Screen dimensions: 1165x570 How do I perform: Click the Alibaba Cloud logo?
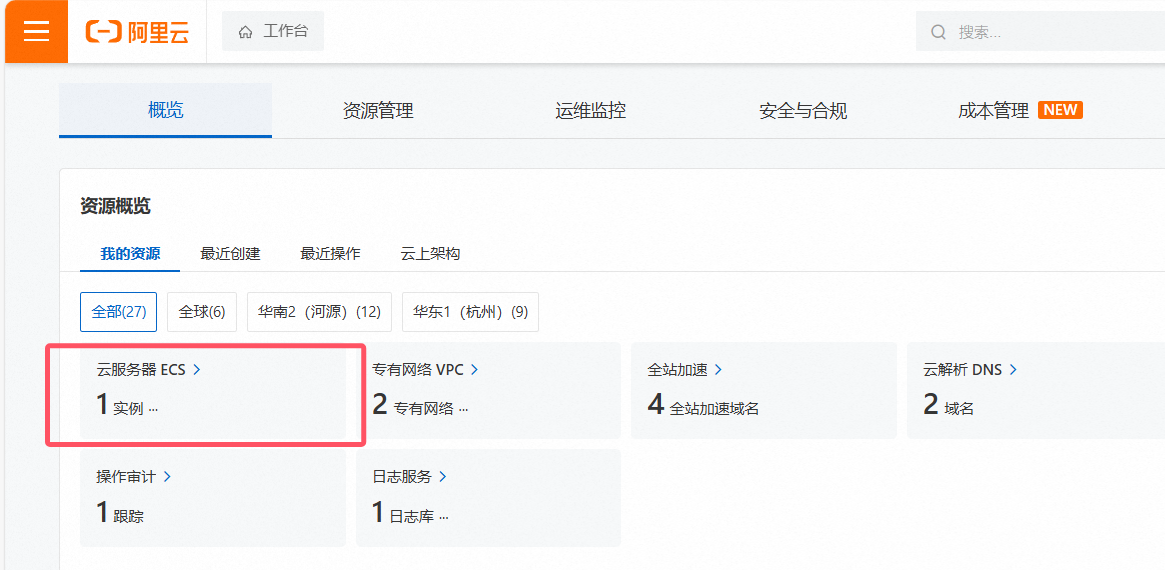[x=137, y=32]
